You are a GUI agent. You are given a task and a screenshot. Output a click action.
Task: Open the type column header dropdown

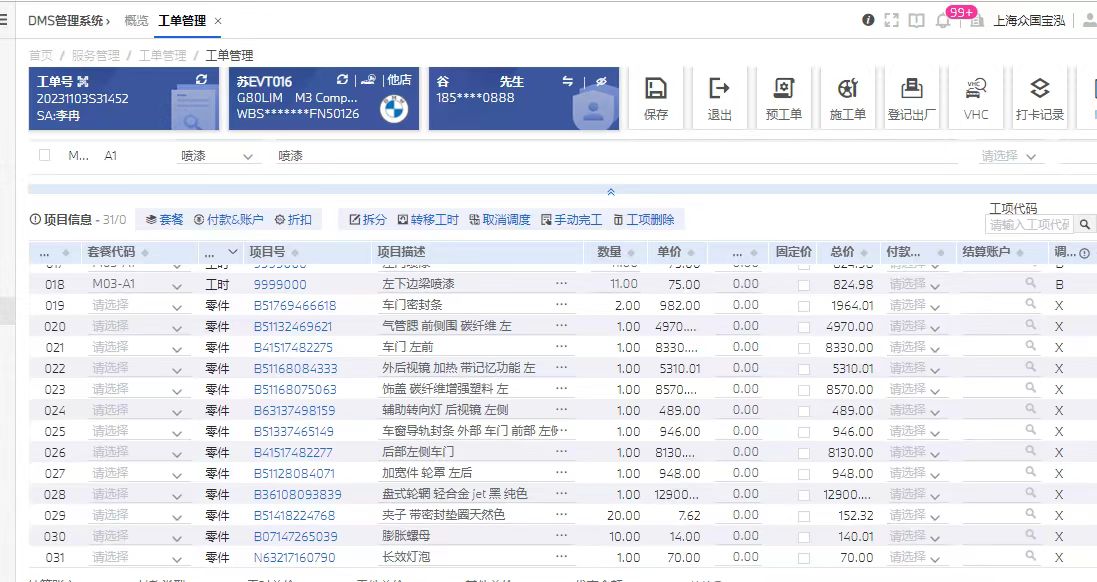(234, 252)
